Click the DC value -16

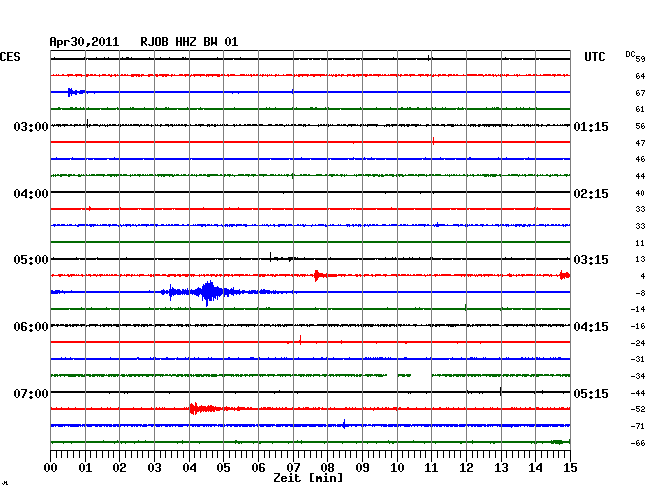pyautogui.click(x=638, y=326)
